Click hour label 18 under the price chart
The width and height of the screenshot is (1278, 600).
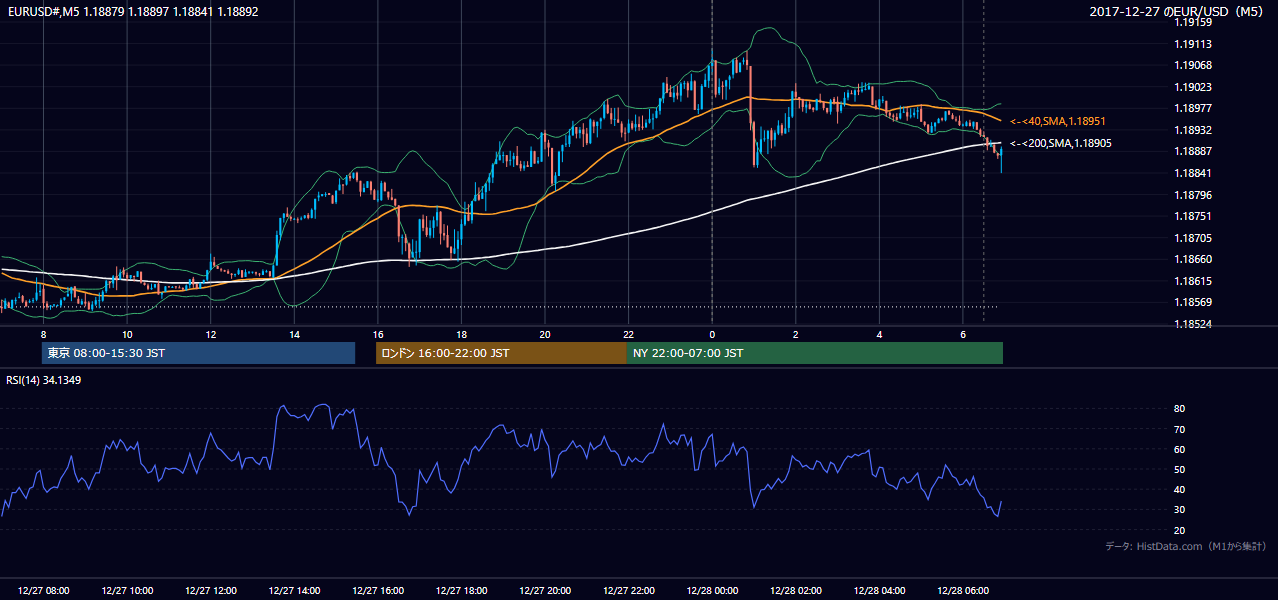[461, 334]
